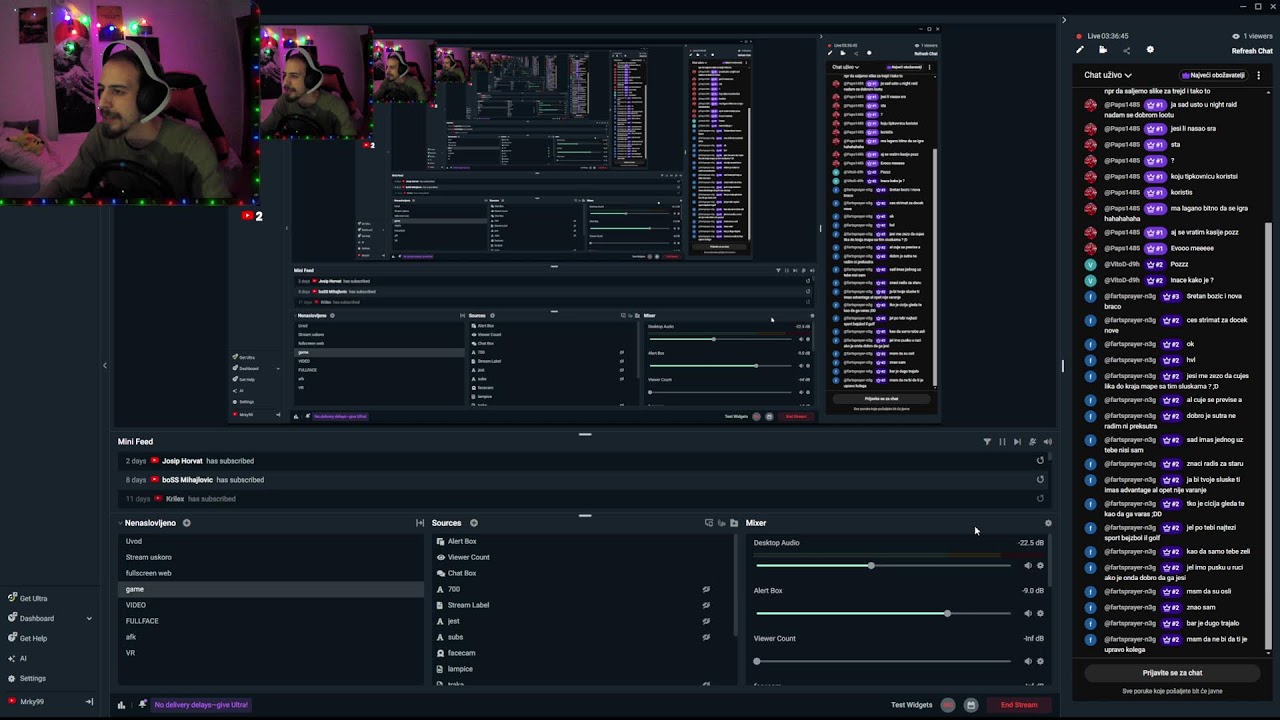
Task: Collapse the left editor side arrow
Action: click(x=105, y=365)
